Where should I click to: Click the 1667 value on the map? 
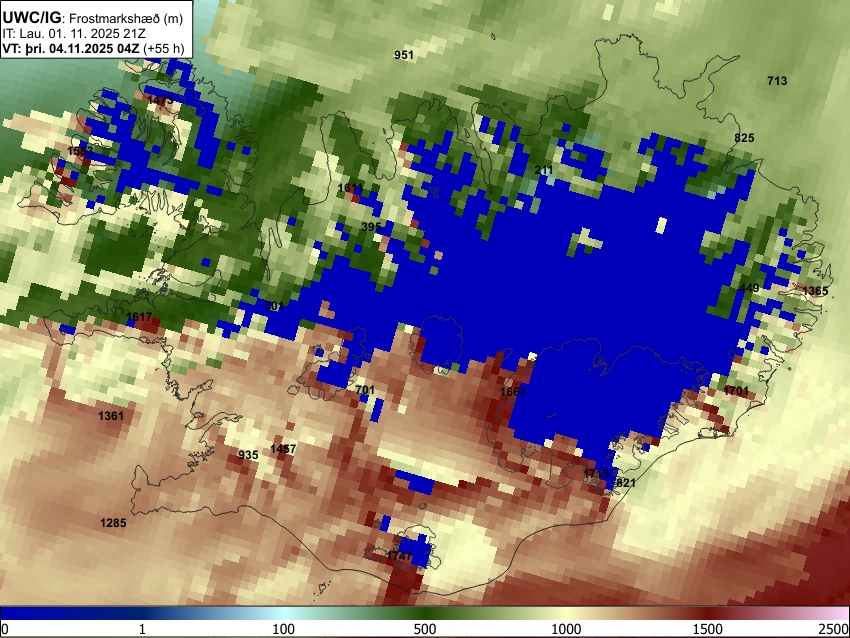coord(513,391)
